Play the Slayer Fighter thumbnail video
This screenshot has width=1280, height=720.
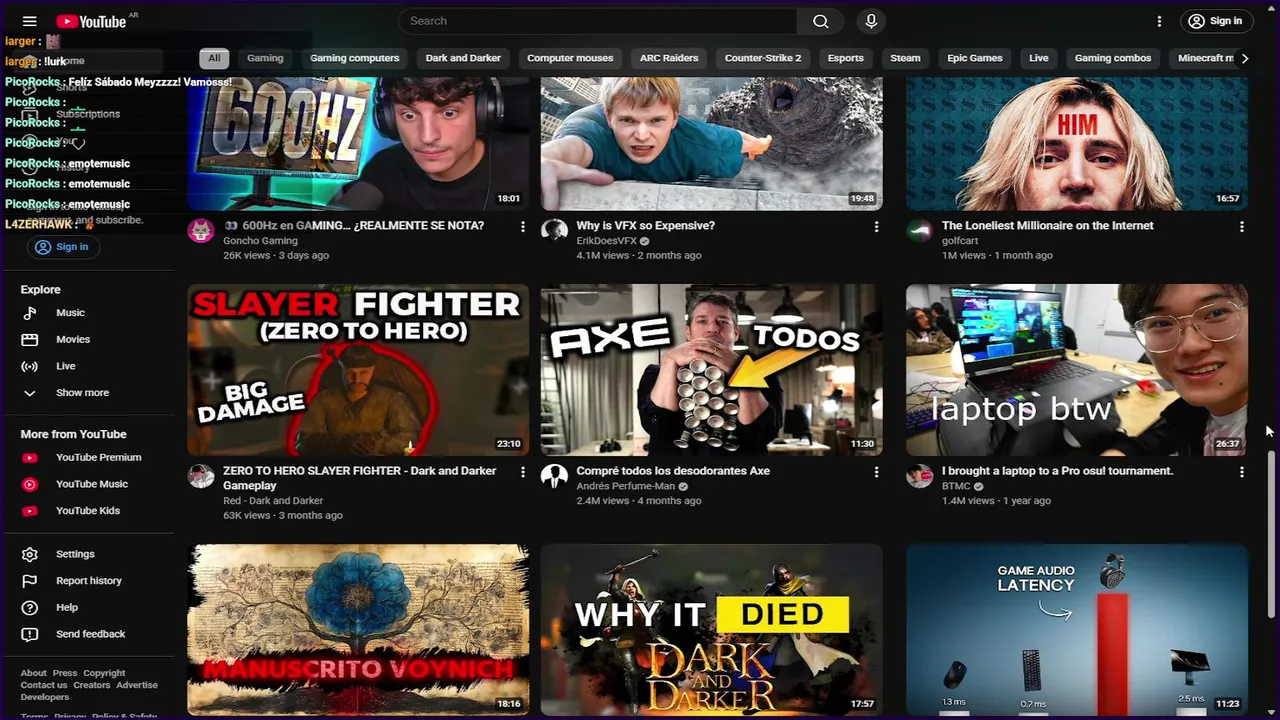pos(358,370)
